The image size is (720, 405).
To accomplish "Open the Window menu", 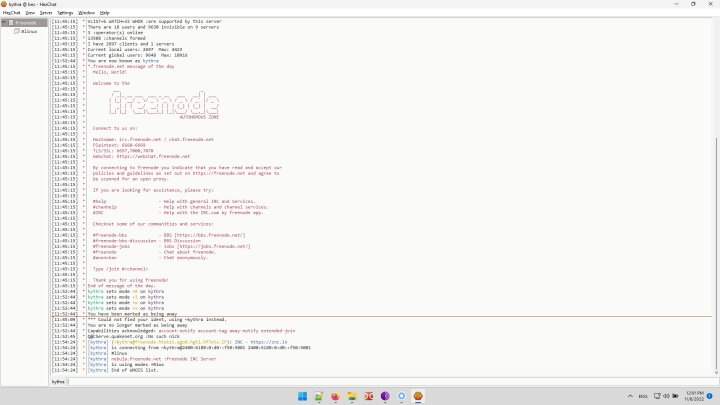I will point(86,13).
